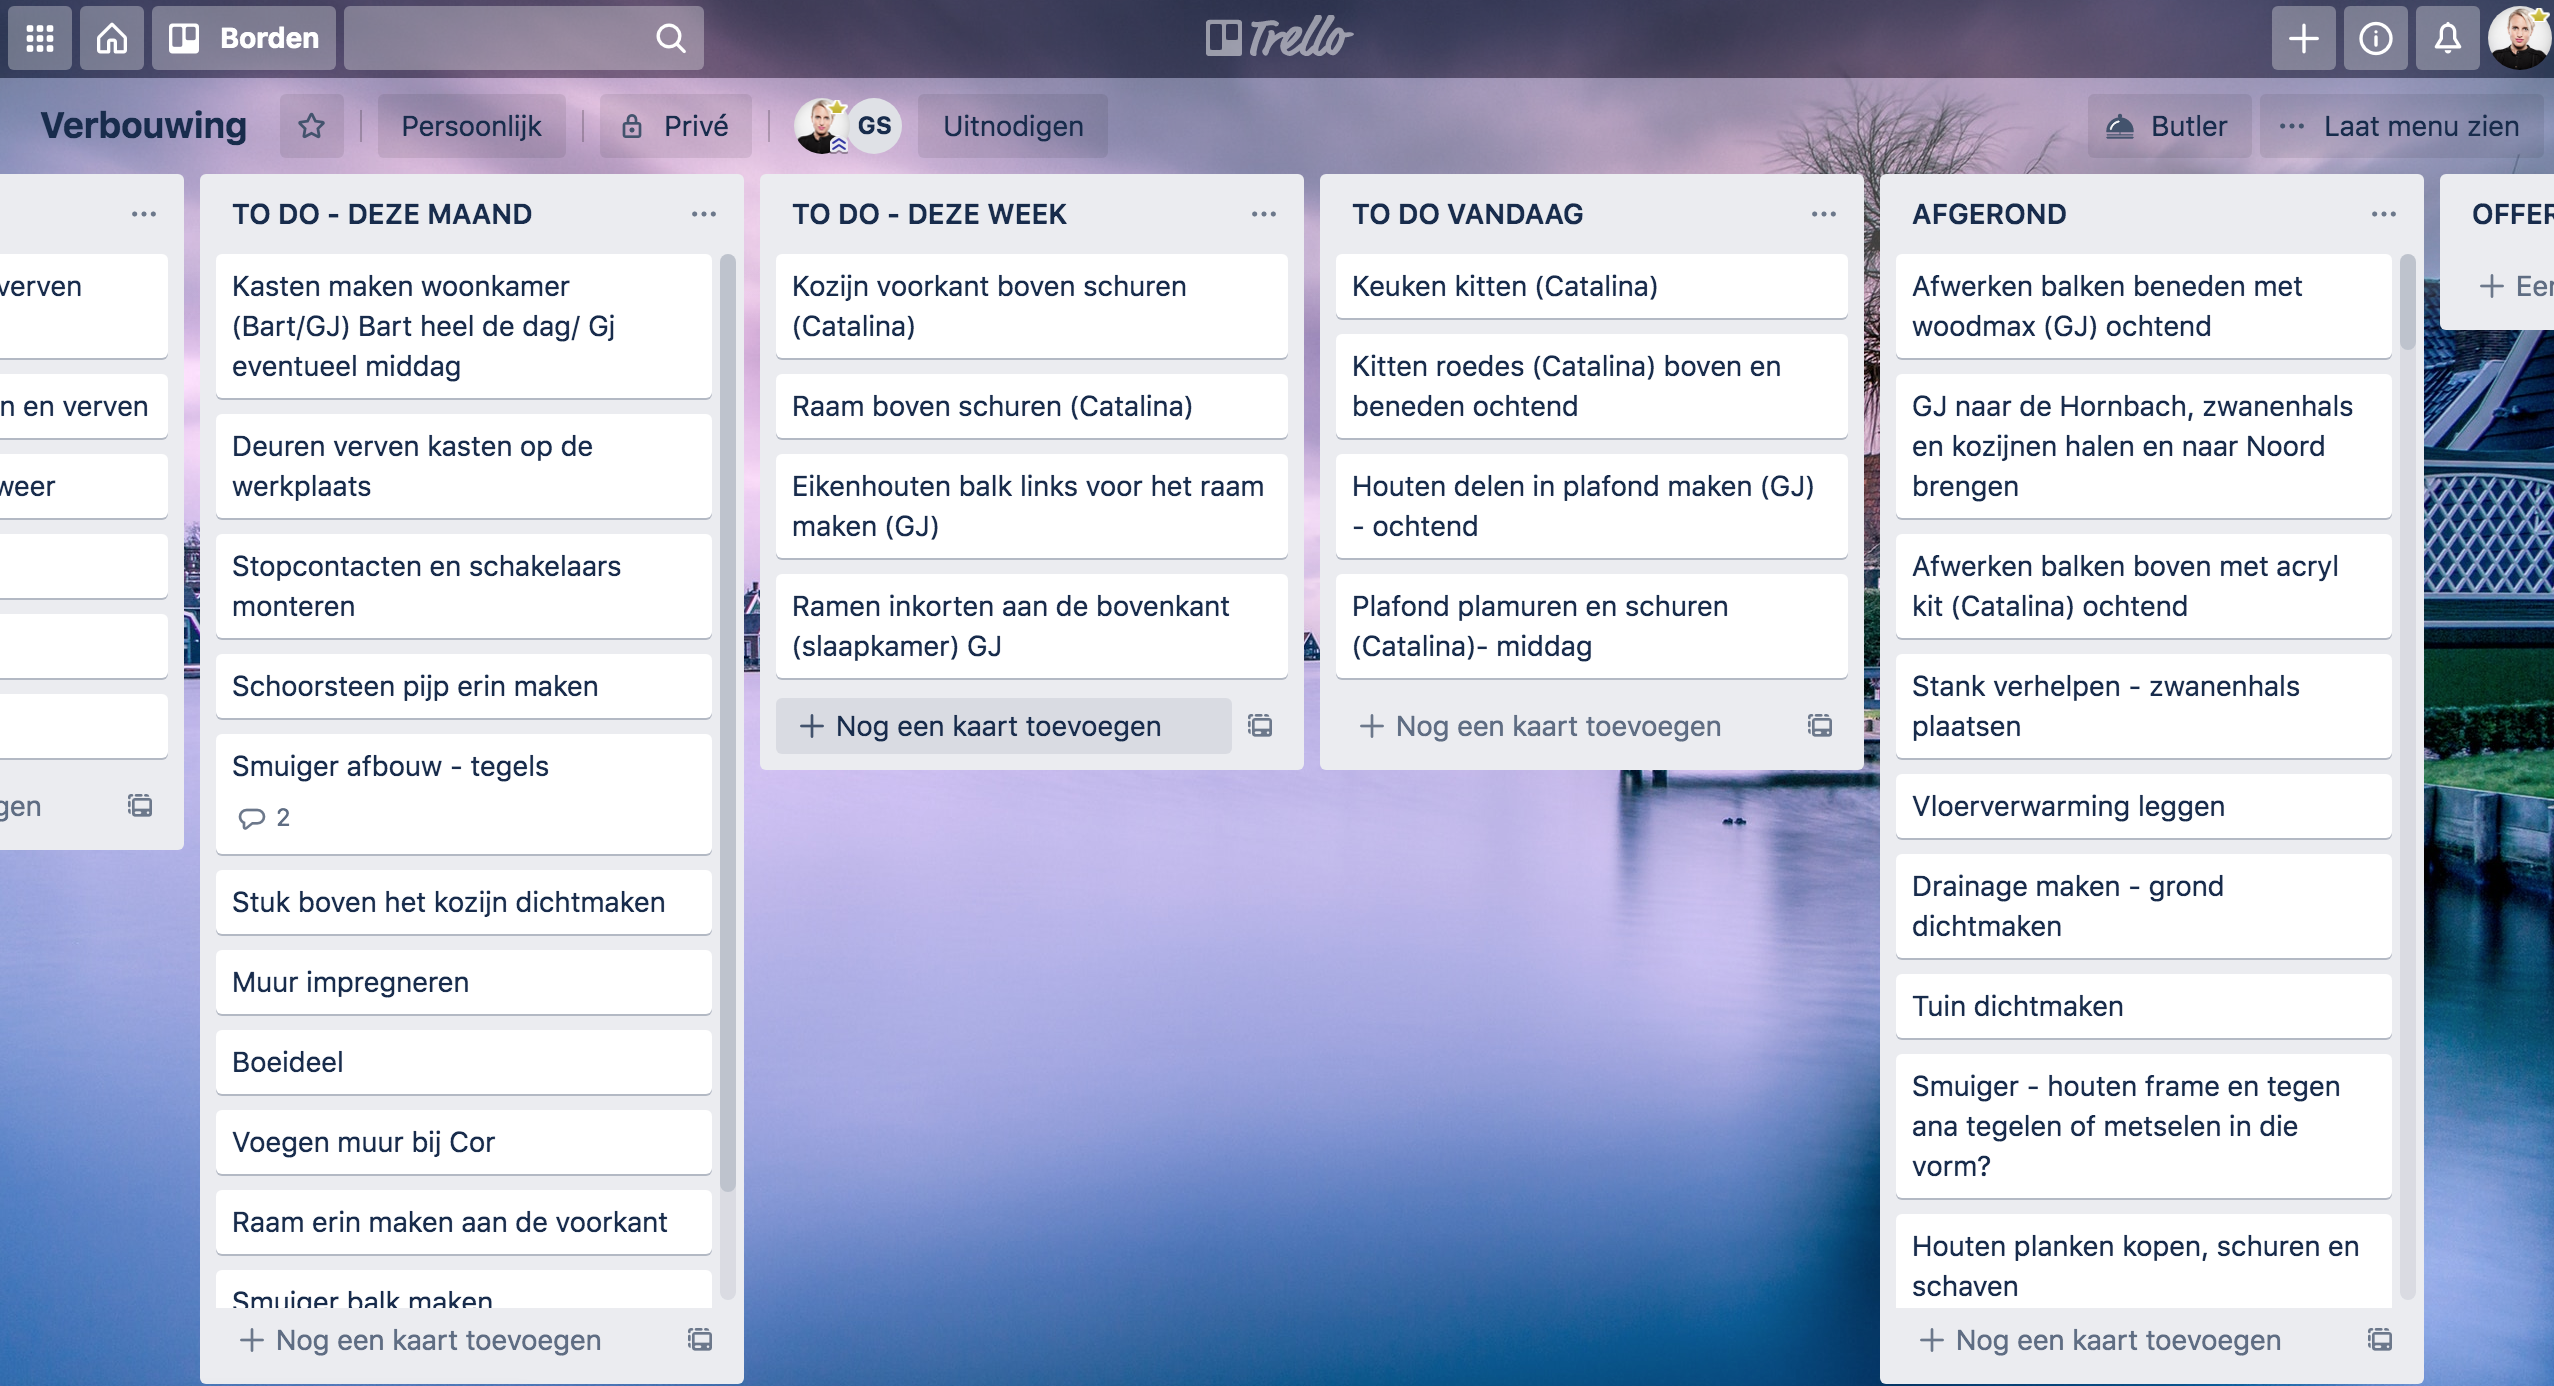Image resolution: width=2554 pixels, height=1386 pixels.
Task: Open list menu for TO DO - DEZE MAAND
Action: click(x=704, y=214)
